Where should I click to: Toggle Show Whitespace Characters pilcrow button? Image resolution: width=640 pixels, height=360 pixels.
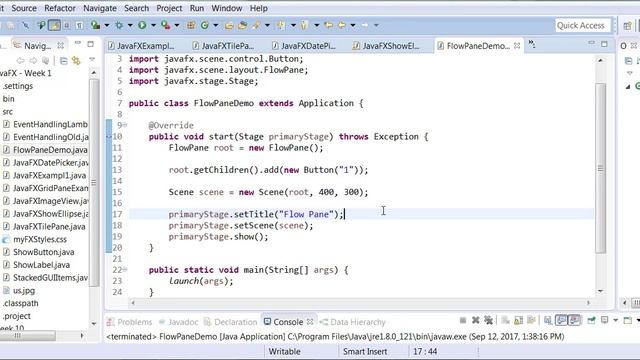[79, 25]
